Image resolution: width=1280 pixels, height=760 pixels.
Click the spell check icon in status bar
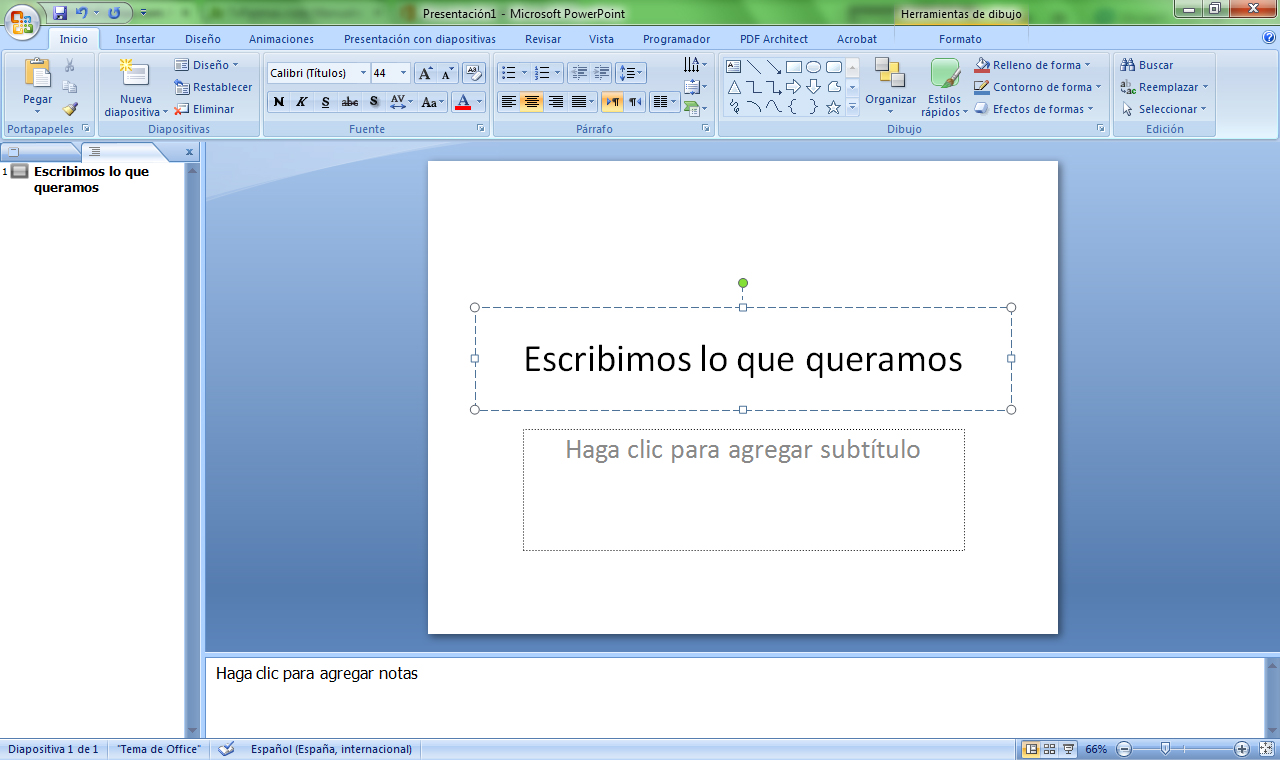[227, 749]
